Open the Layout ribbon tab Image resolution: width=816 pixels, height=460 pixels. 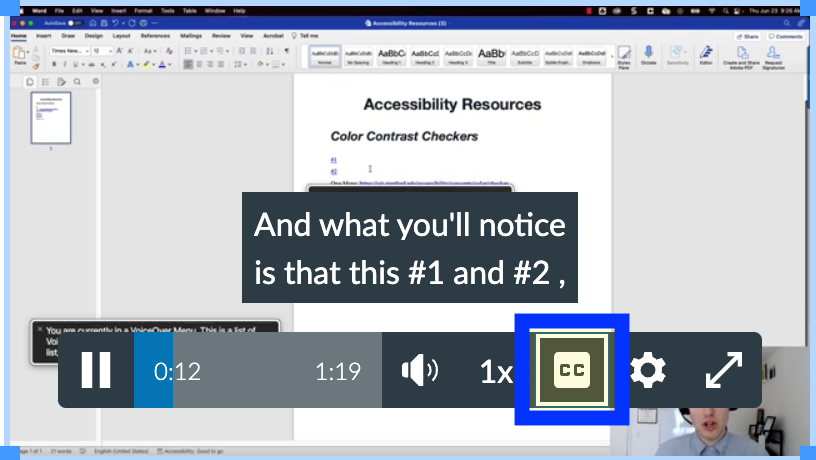coord(121,36)
